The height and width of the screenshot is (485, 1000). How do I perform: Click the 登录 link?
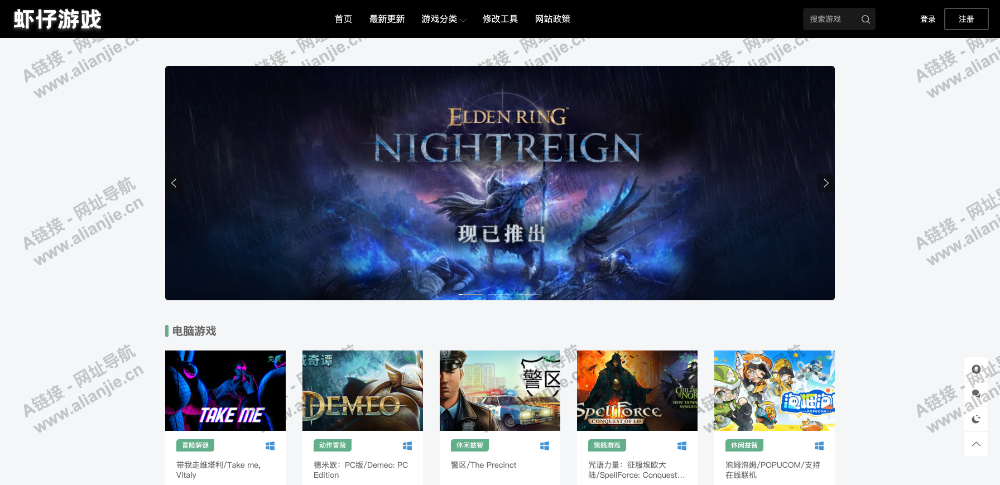point(927,19)
